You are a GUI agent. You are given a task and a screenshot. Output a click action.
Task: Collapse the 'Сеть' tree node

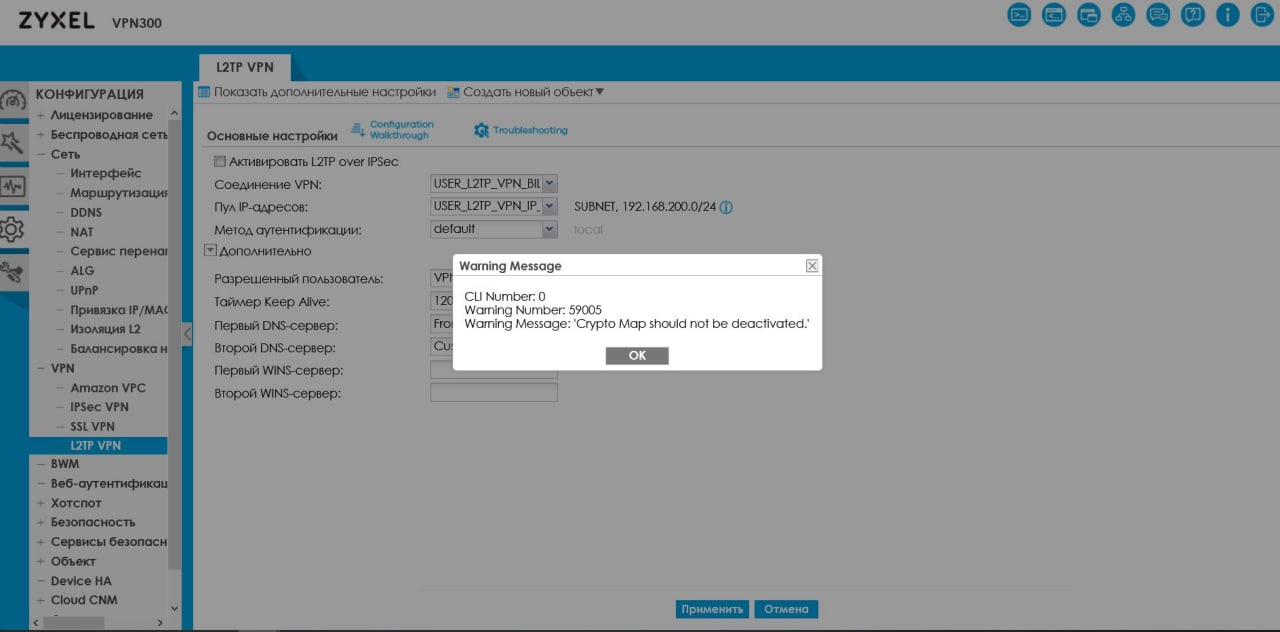tap(41, 154)
